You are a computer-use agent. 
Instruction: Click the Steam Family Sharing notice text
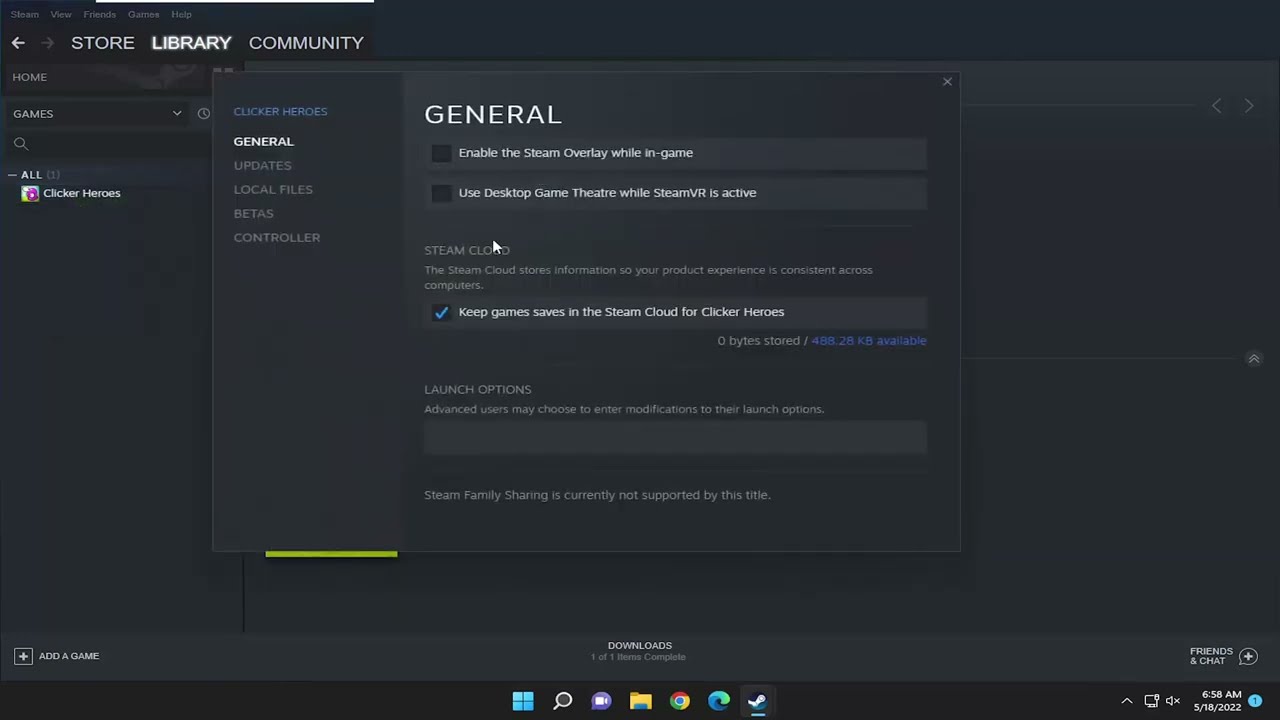coord(597,495)
